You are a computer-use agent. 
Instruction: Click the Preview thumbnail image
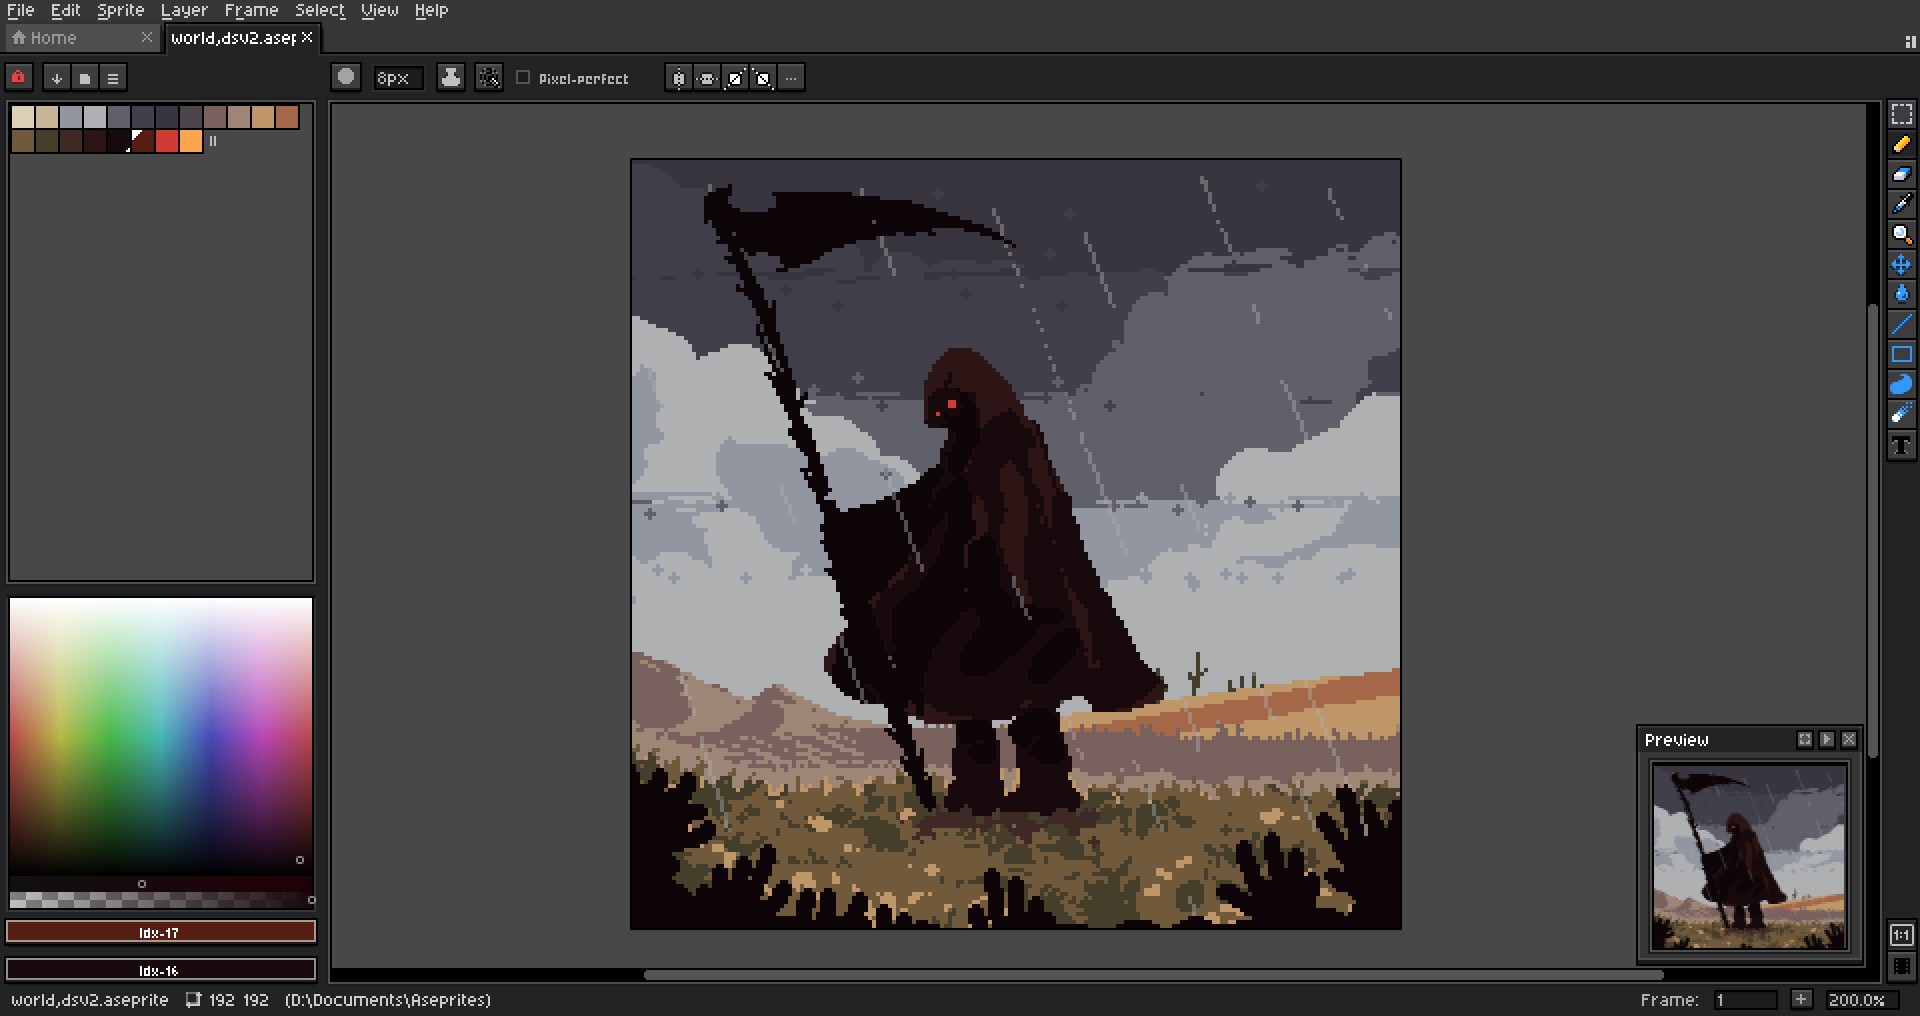pos(1749,857)
